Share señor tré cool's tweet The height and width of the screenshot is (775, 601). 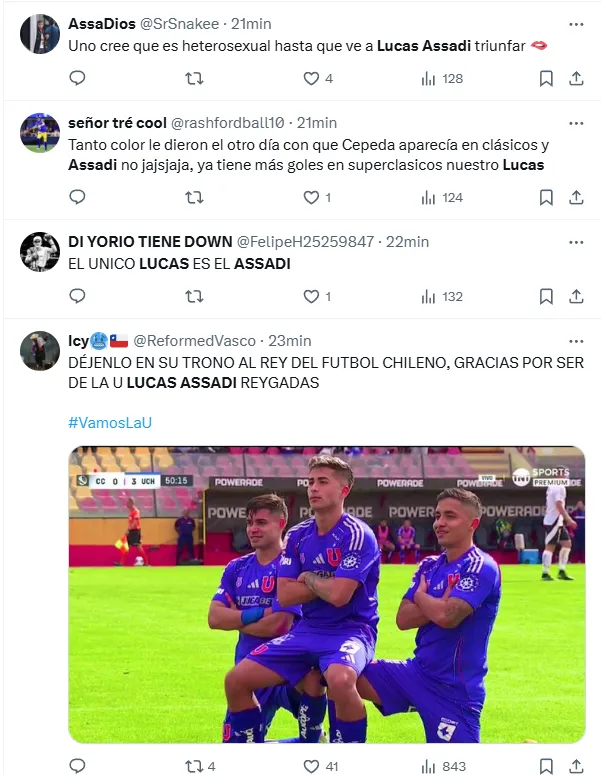(576, 197)
